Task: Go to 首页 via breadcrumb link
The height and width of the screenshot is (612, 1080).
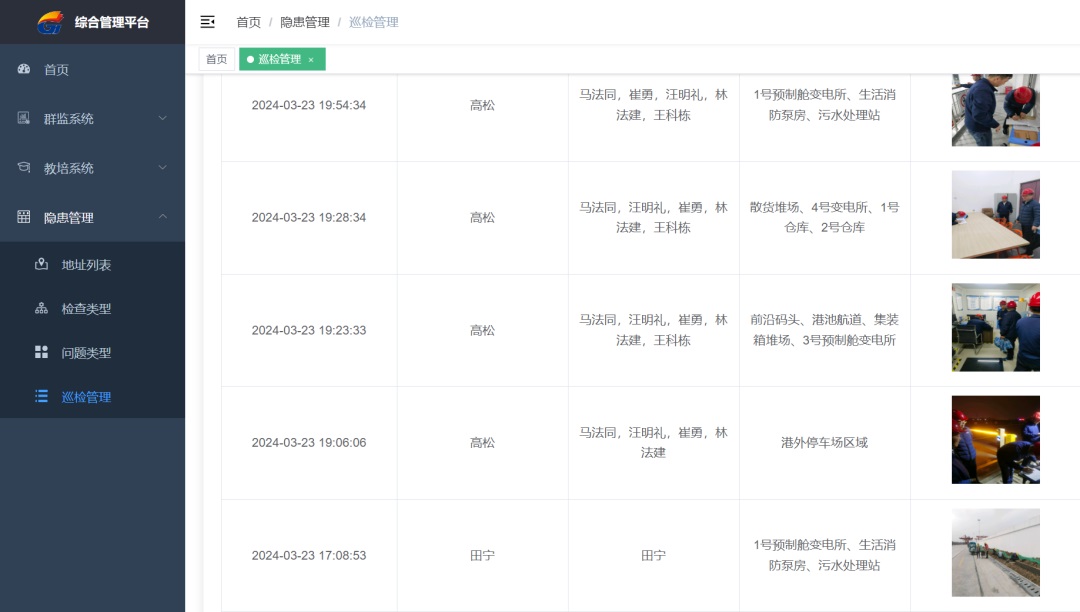Action: [x=248, y=22]
